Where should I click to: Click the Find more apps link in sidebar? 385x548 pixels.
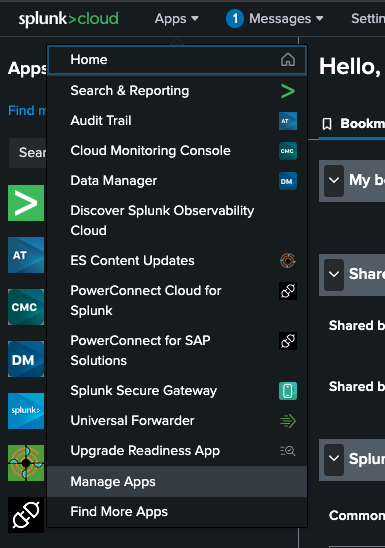click(x=27, y=110)
